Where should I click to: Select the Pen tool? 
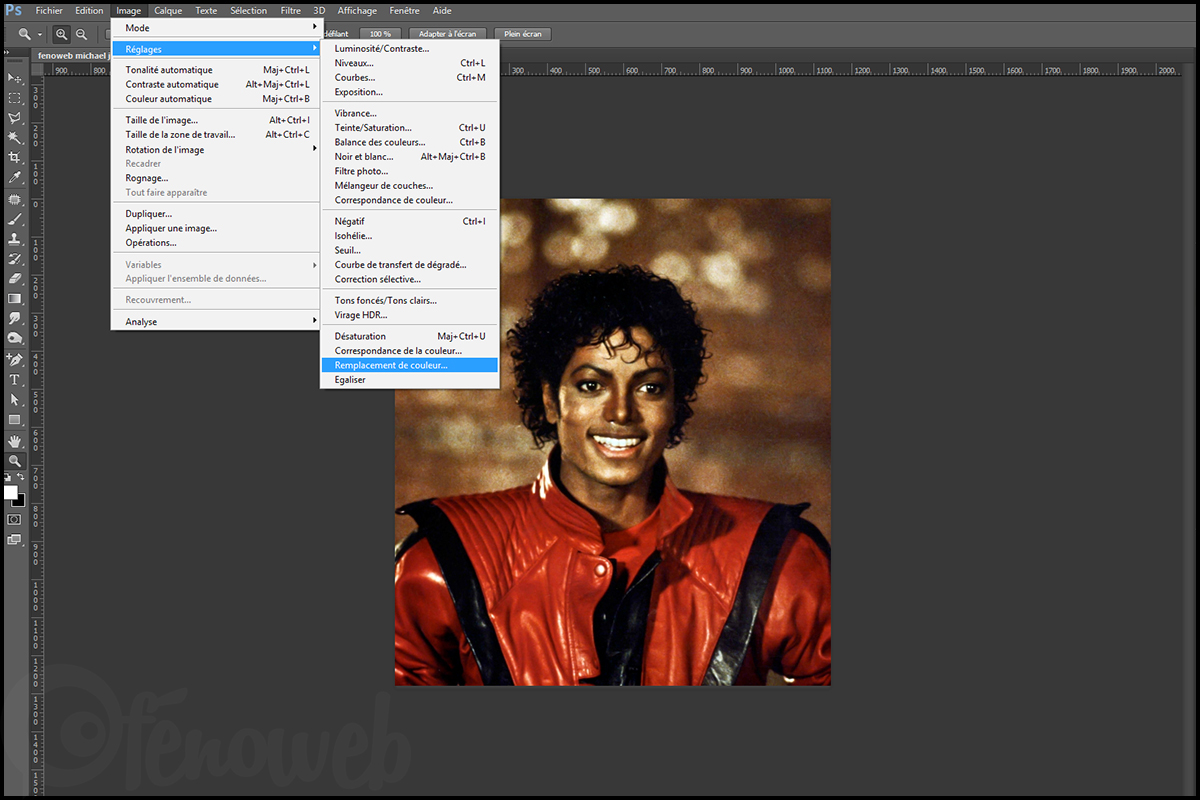15,360
